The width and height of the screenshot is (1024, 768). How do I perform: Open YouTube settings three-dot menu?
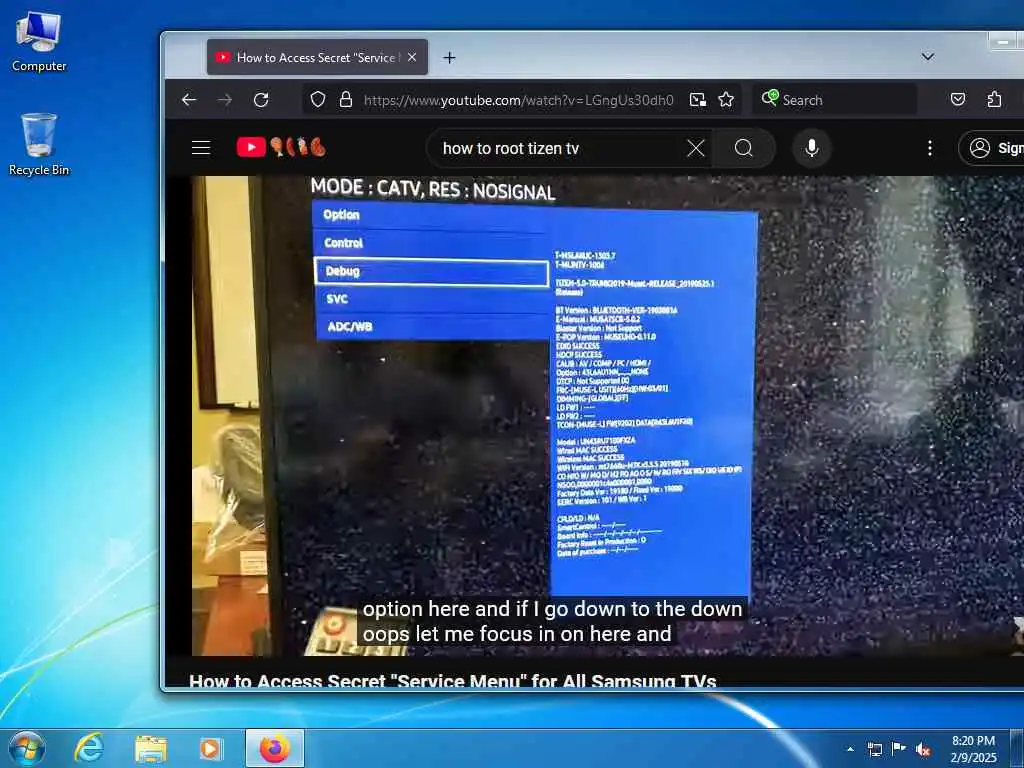(x=929, y=148)
